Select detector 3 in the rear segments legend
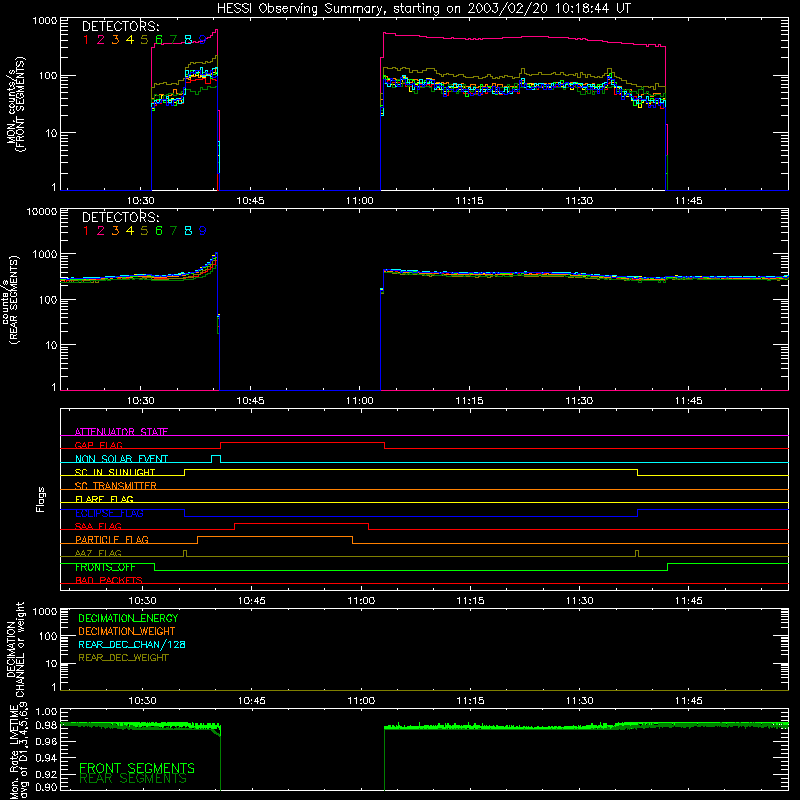 point(115,231)
